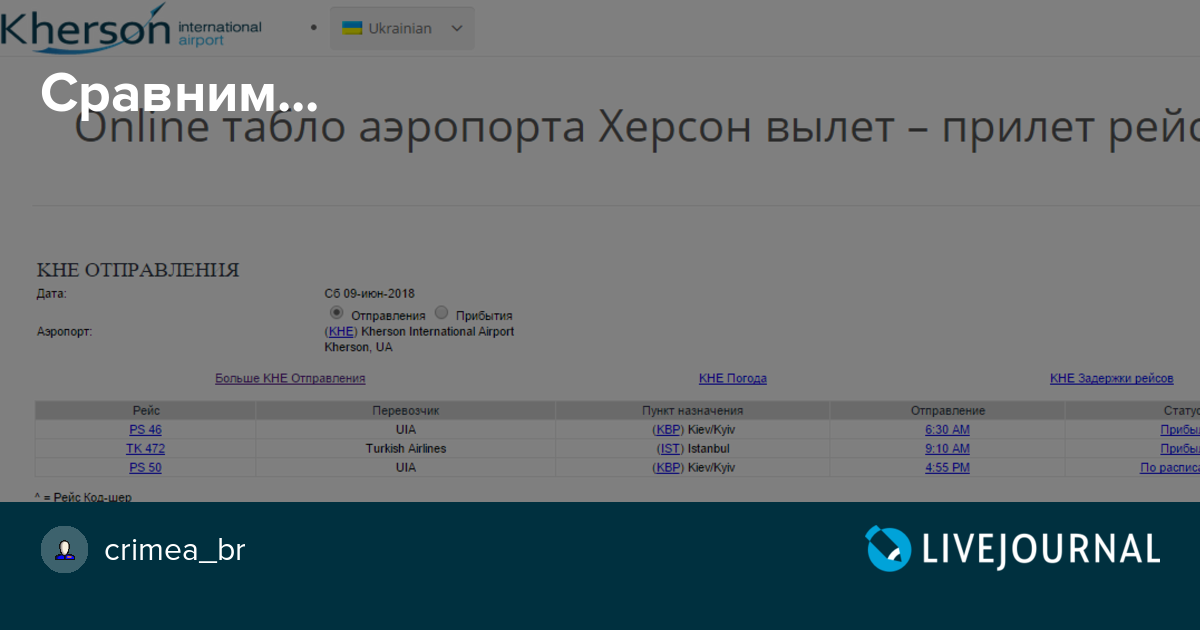Open the KHE Задержки рейсов link
Screen dimensions: 1200x630
pos(1111,379)
